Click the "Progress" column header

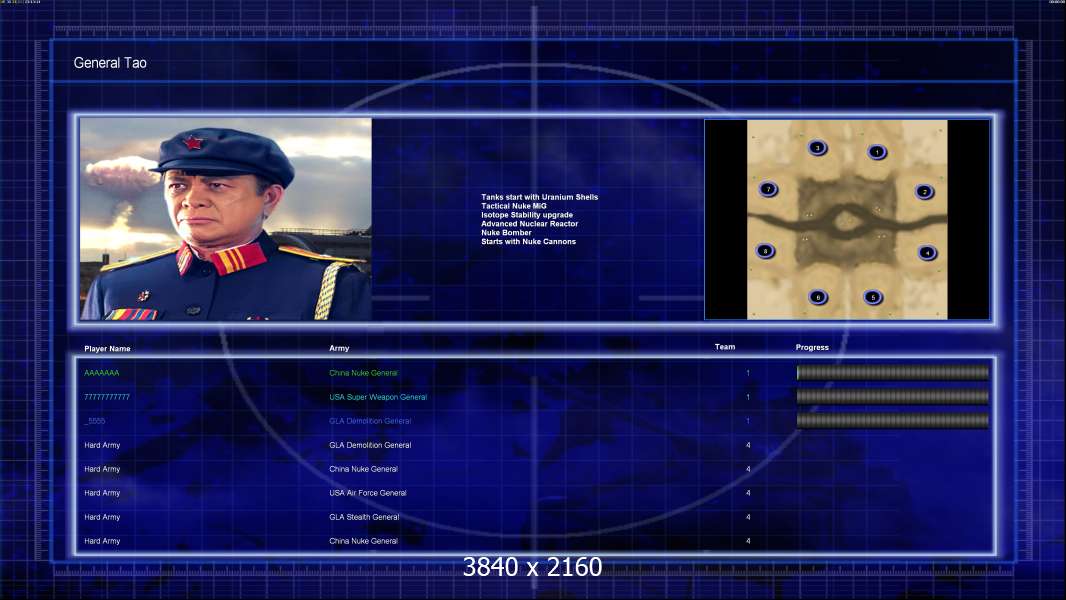(812, 347)
